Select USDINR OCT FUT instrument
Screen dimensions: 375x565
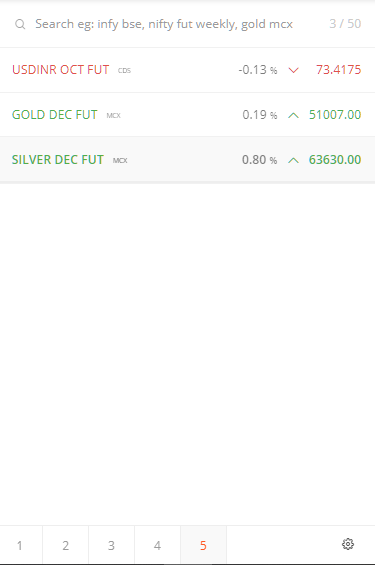[x=61, y=70]
